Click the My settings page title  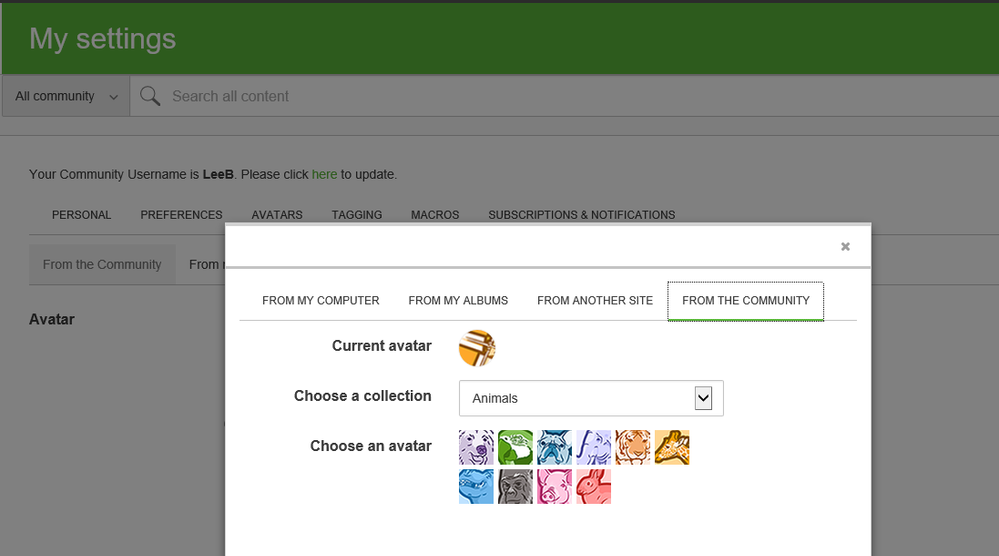[x=103, y=39]
